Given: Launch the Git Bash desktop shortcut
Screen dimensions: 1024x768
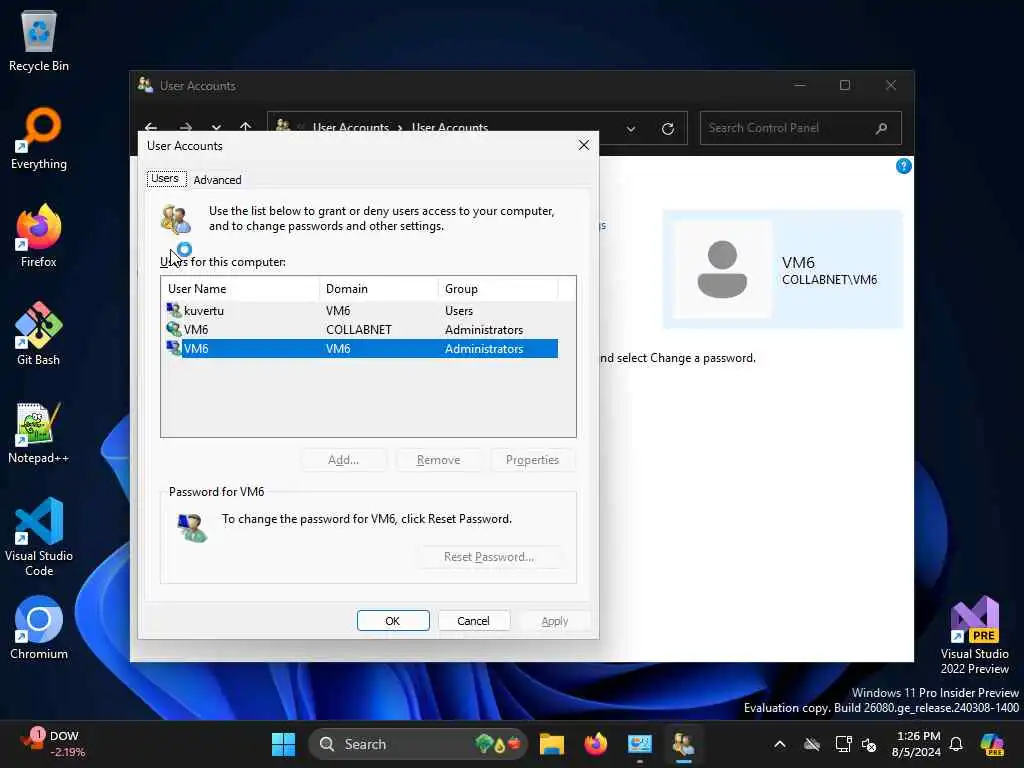Looking at the screenshot, I should click(x=39, y=334).
